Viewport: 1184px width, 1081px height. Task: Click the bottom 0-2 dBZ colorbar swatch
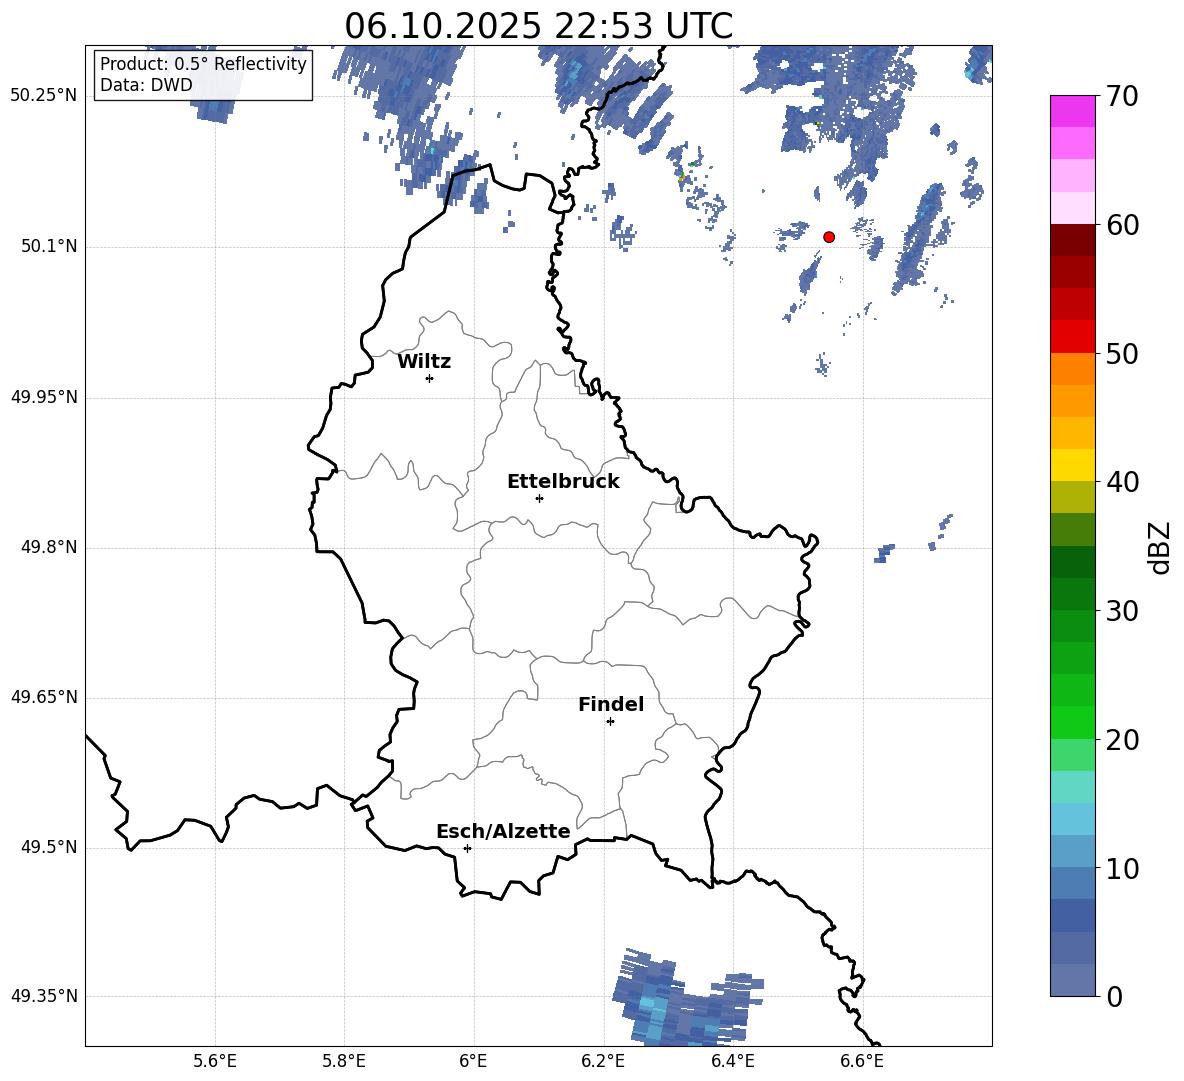(1073, 980)
